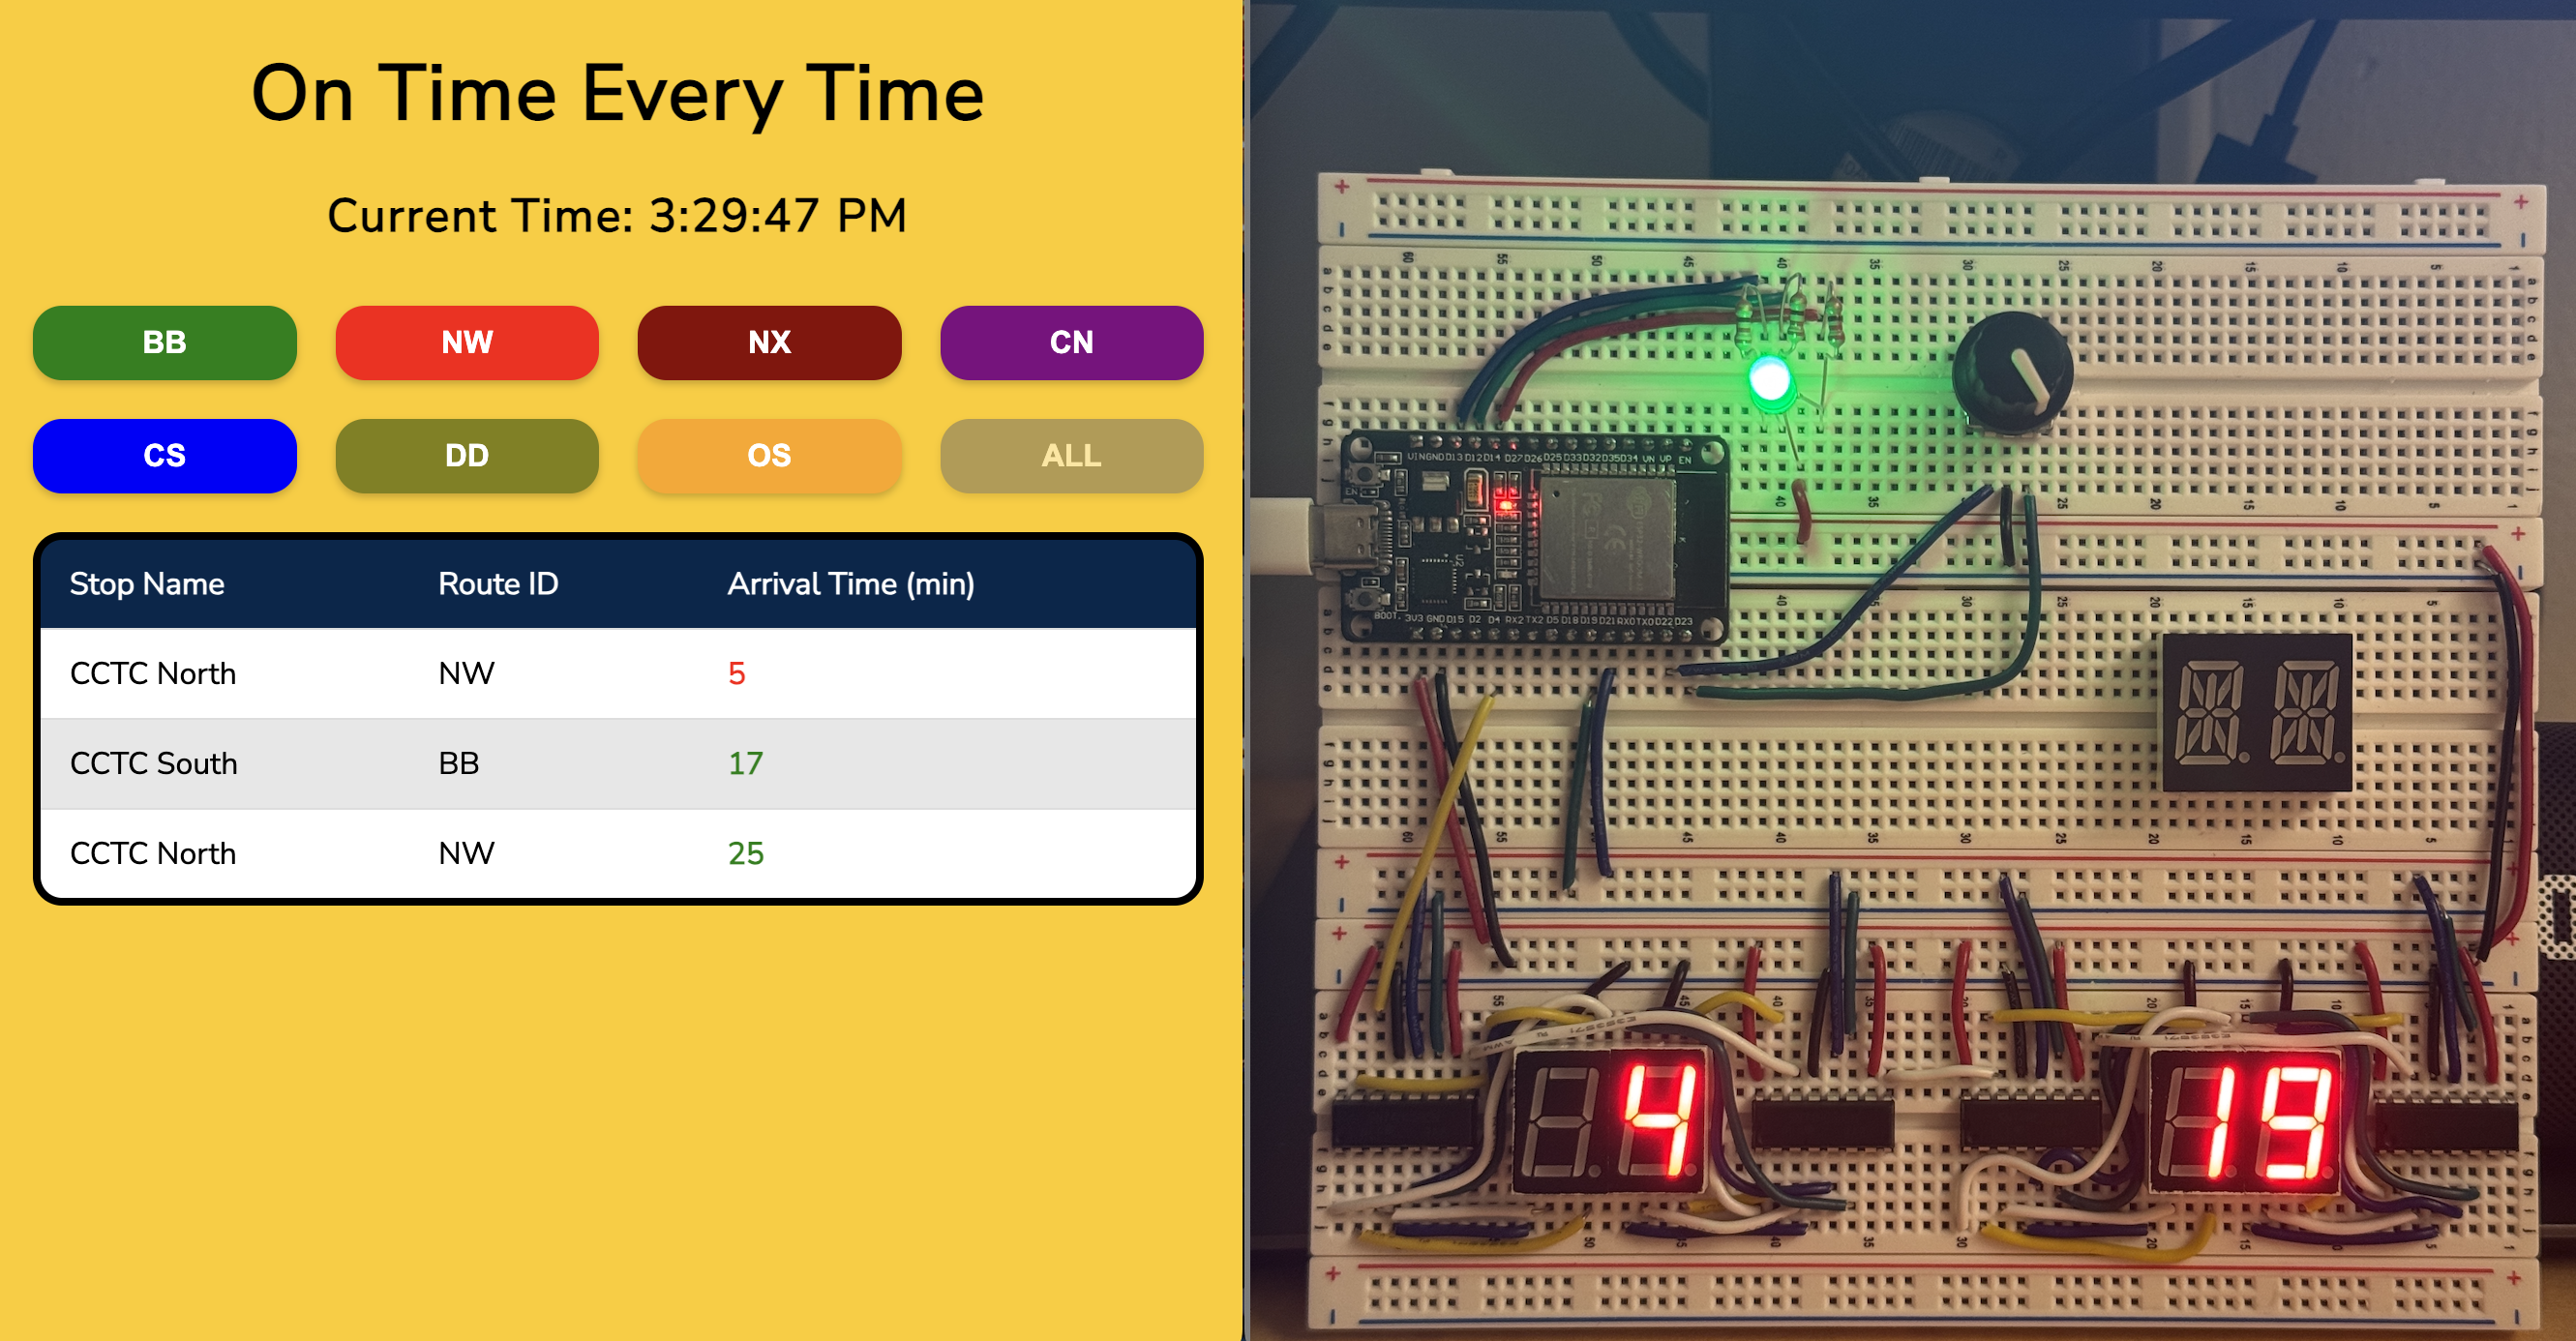Screen dimensions: 2576x1341
Task: Click the Current Time display text
Action: click(617, 216)
